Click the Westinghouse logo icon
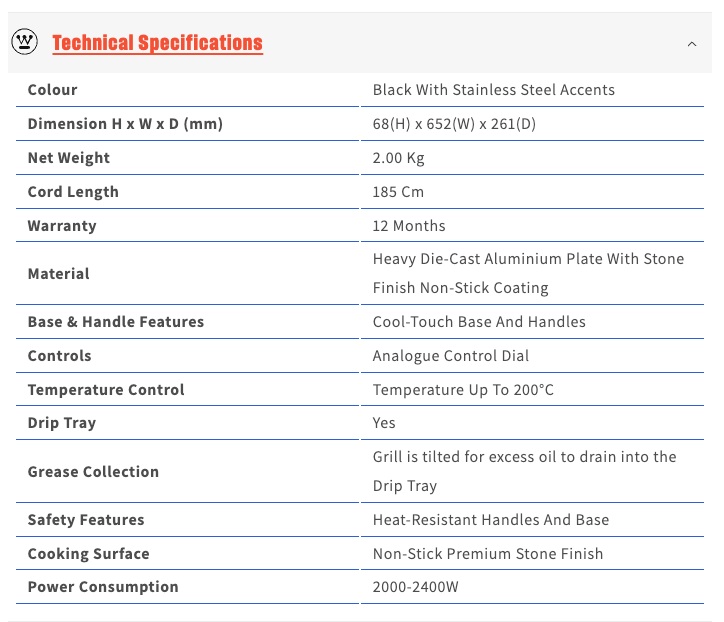 (x=25, y=42)
